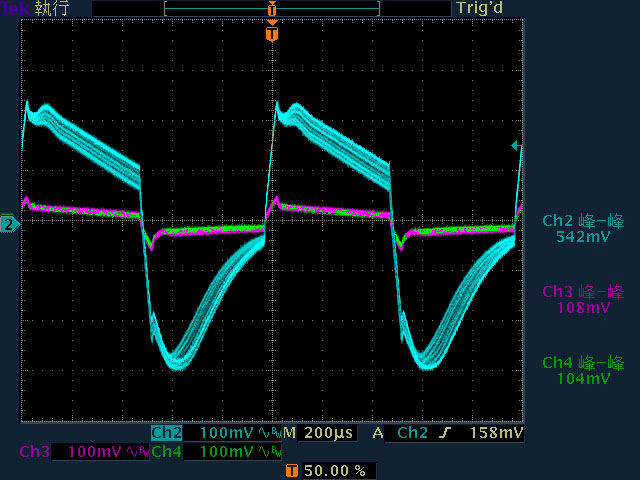Click the Tek logo
The image size is (640, 480).
(15, 8)
